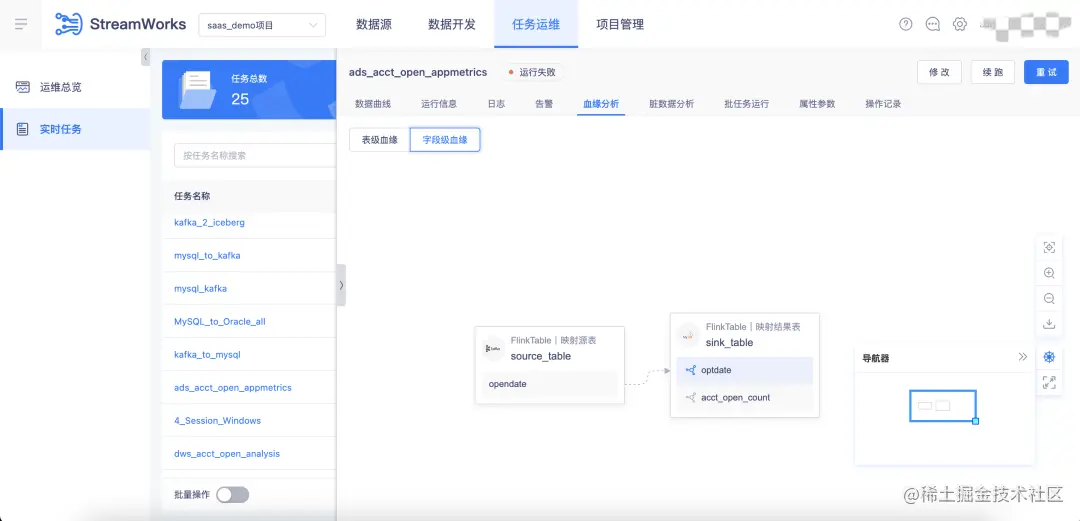Switch to the 日志 tab
This screenshot has height=521, width=1080.
click(496, 104)
